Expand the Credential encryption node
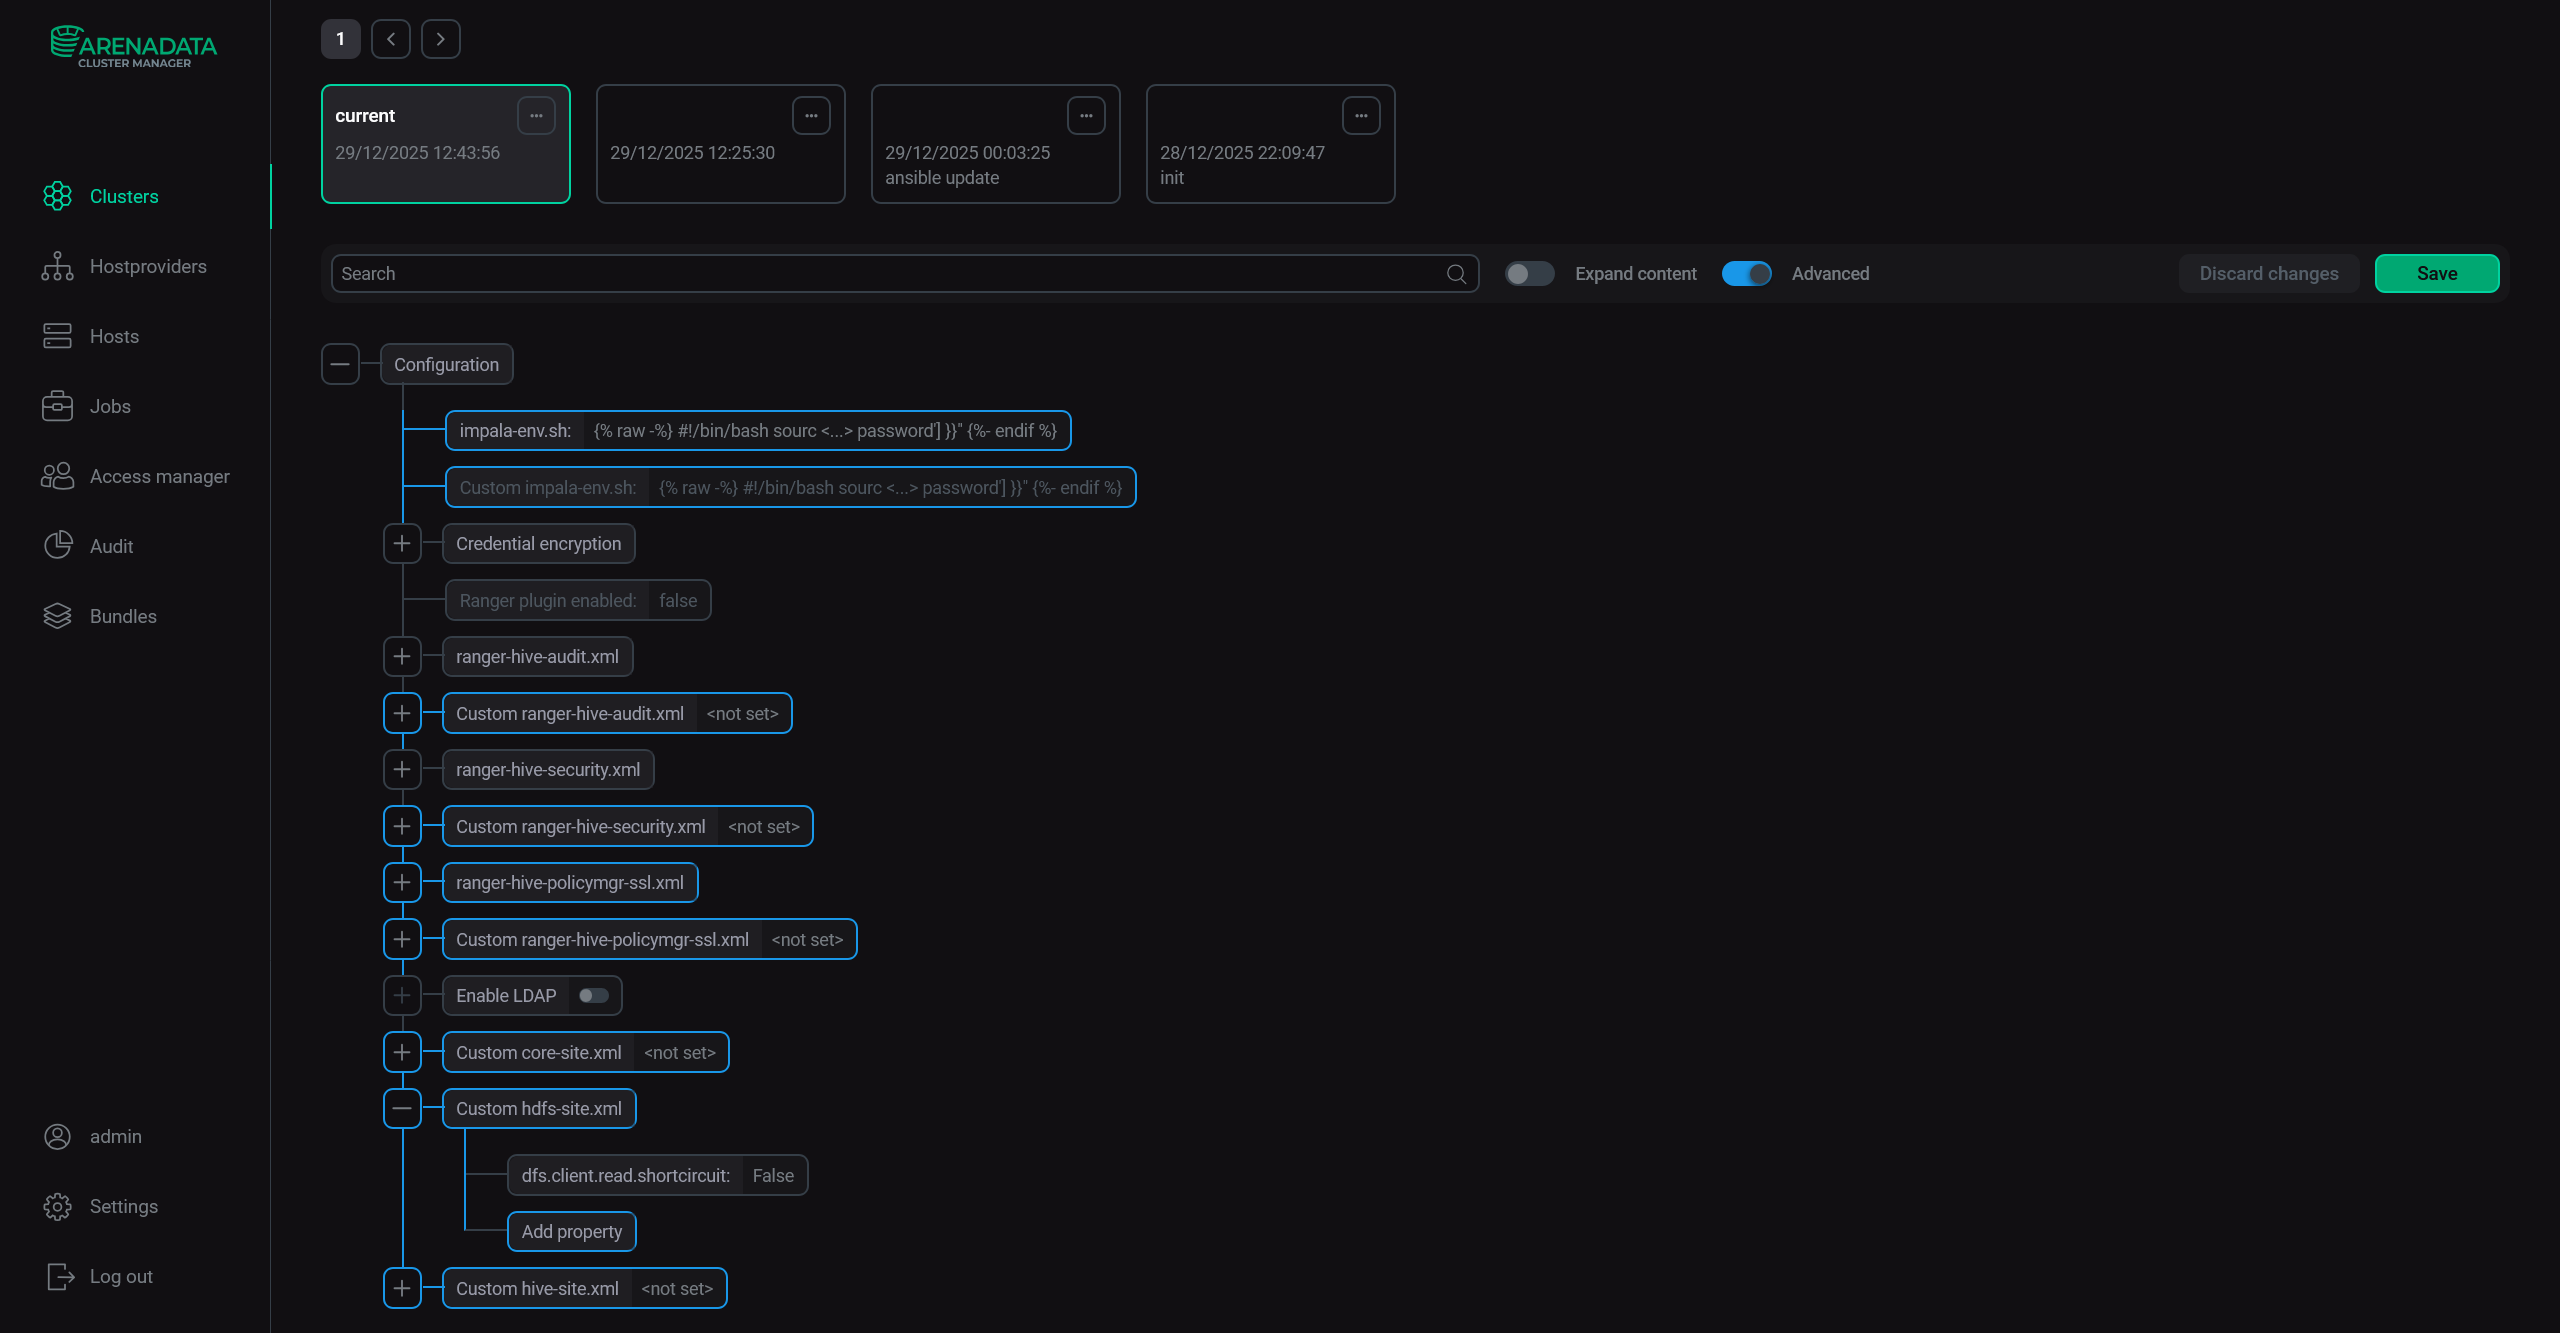Viewport: 2560px width, 1333px height. 402,543
